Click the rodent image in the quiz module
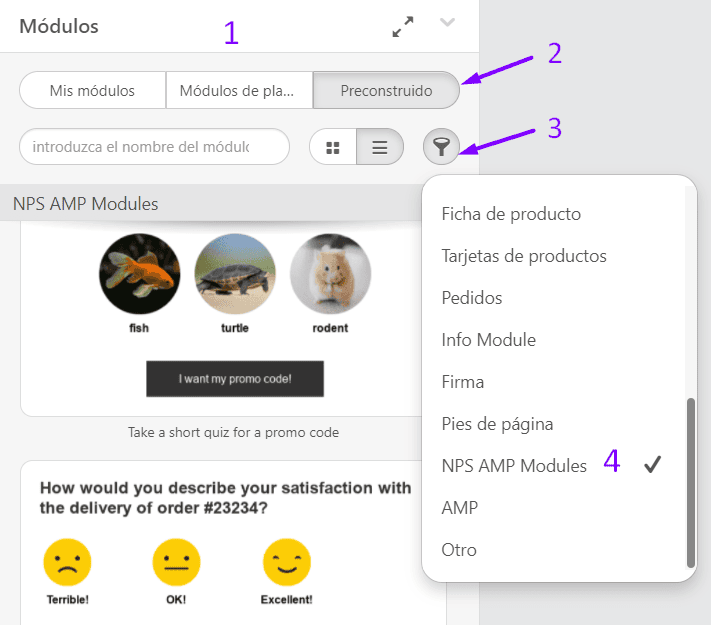711x625 pixels. coord(331,273)
